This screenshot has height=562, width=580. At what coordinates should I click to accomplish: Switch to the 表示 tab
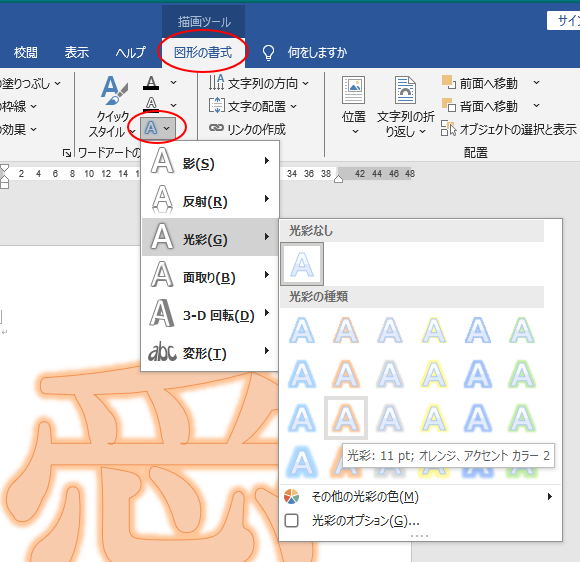[x=77, y=52]
